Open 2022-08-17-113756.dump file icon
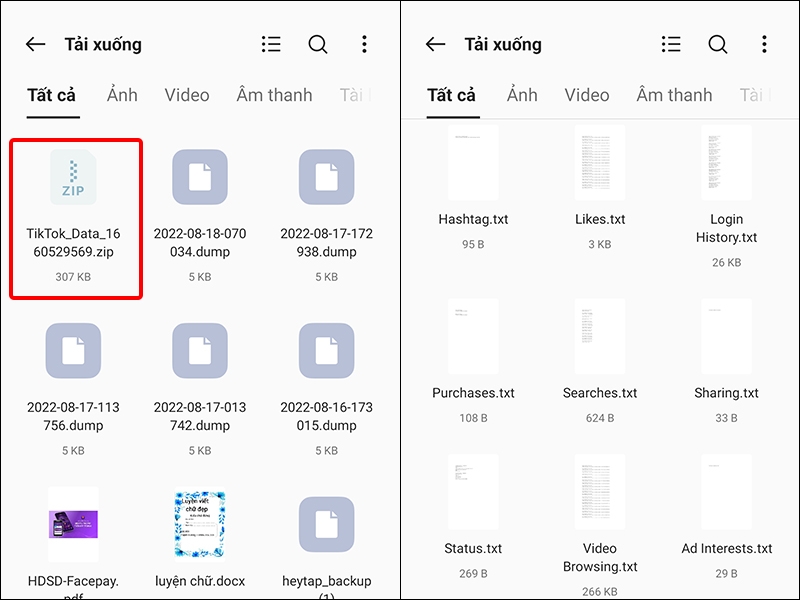This screenshot has width=800, height=600. [73, 351]
